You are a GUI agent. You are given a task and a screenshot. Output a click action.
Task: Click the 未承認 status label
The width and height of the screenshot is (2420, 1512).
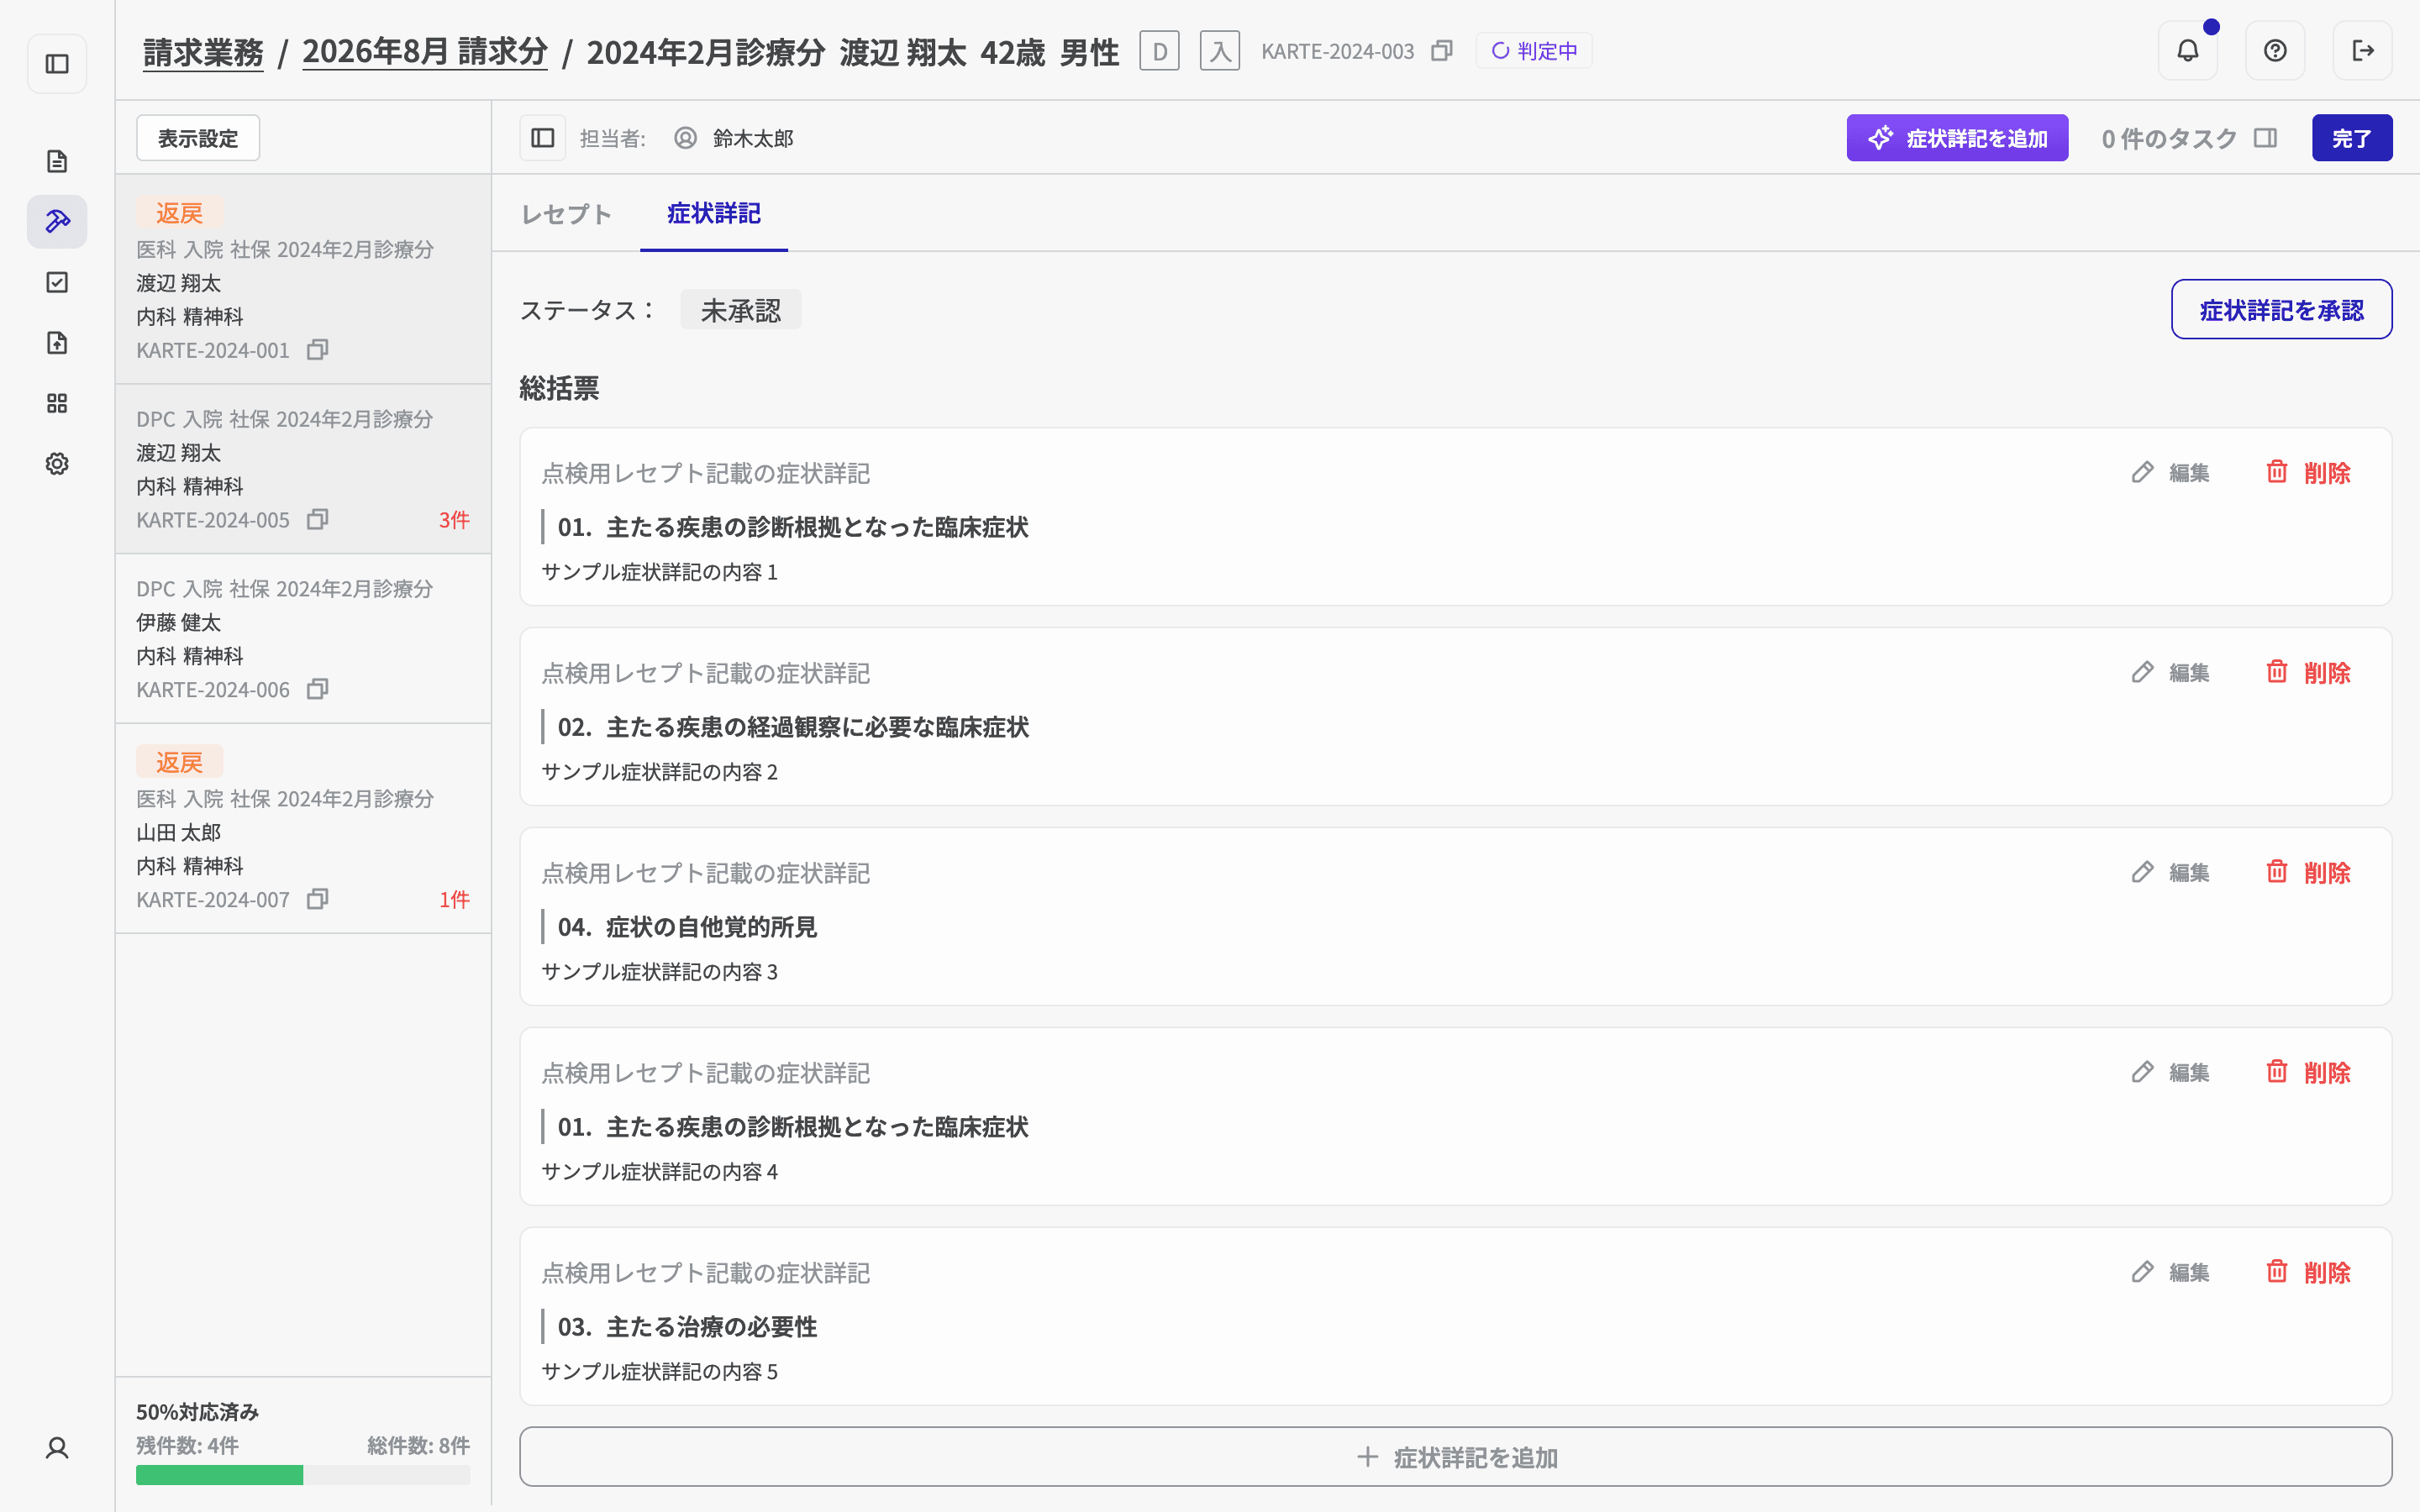(x=741, y=310)
